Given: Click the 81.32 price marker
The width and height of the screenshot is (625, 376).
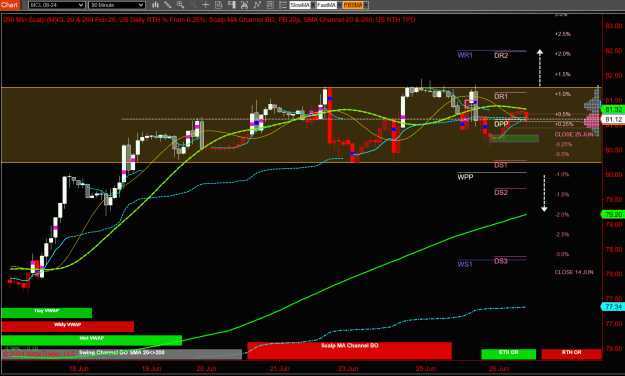Looking at the screenshot, I should point(613,109).
